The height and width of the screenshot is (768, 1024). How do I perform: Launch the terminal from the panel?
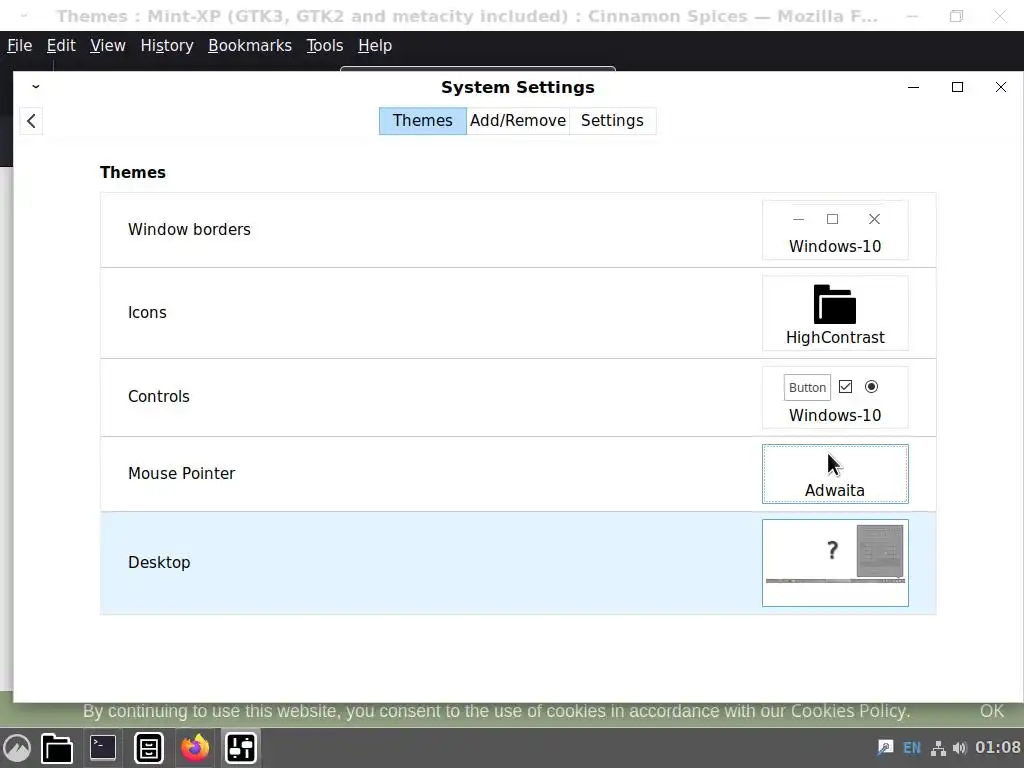coord(103,748)
